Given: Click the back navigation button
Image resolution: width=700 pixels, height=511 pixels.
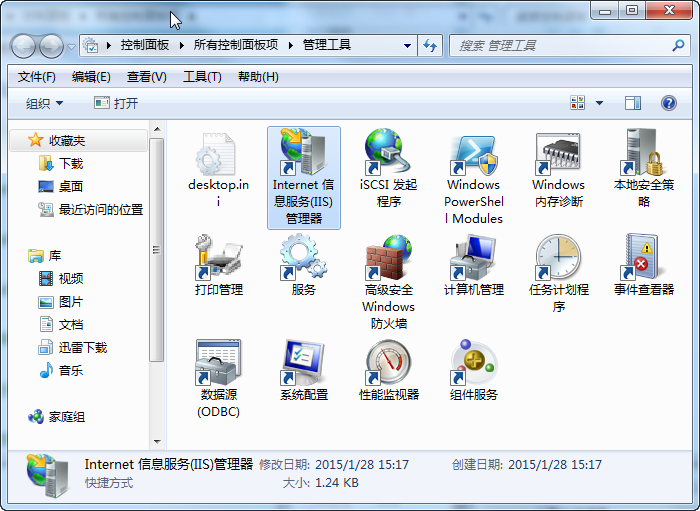Looking at the screenshot, I should (x=26, y=46).
